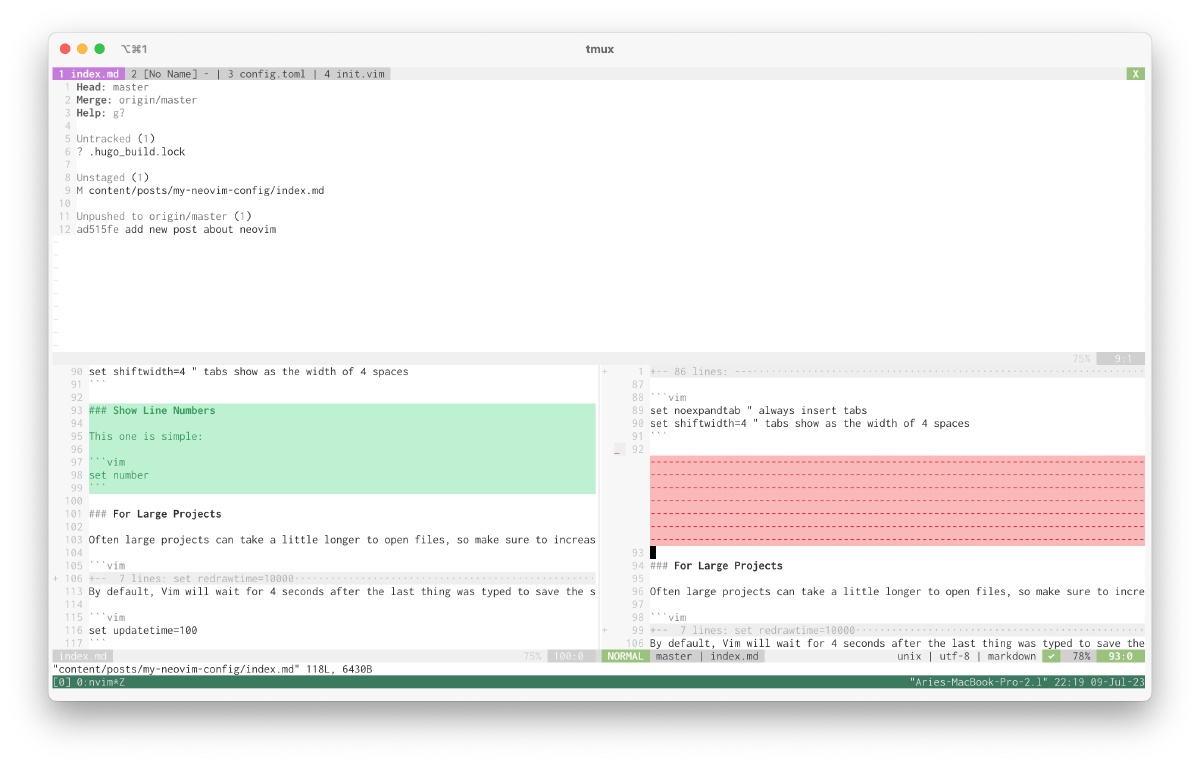
Task: Click the master branch name in status line
Action: (673, 656)
